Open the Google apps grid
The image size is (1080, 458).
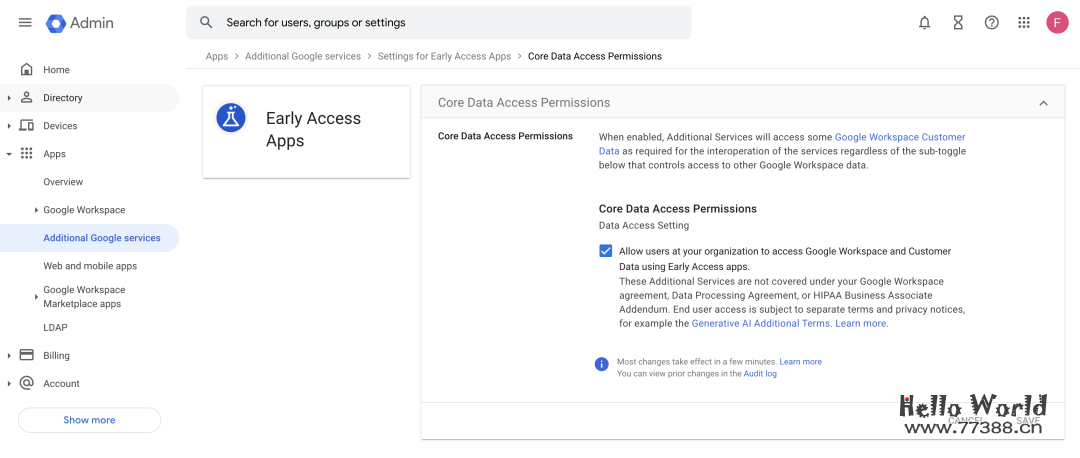tap(1024, 23)
